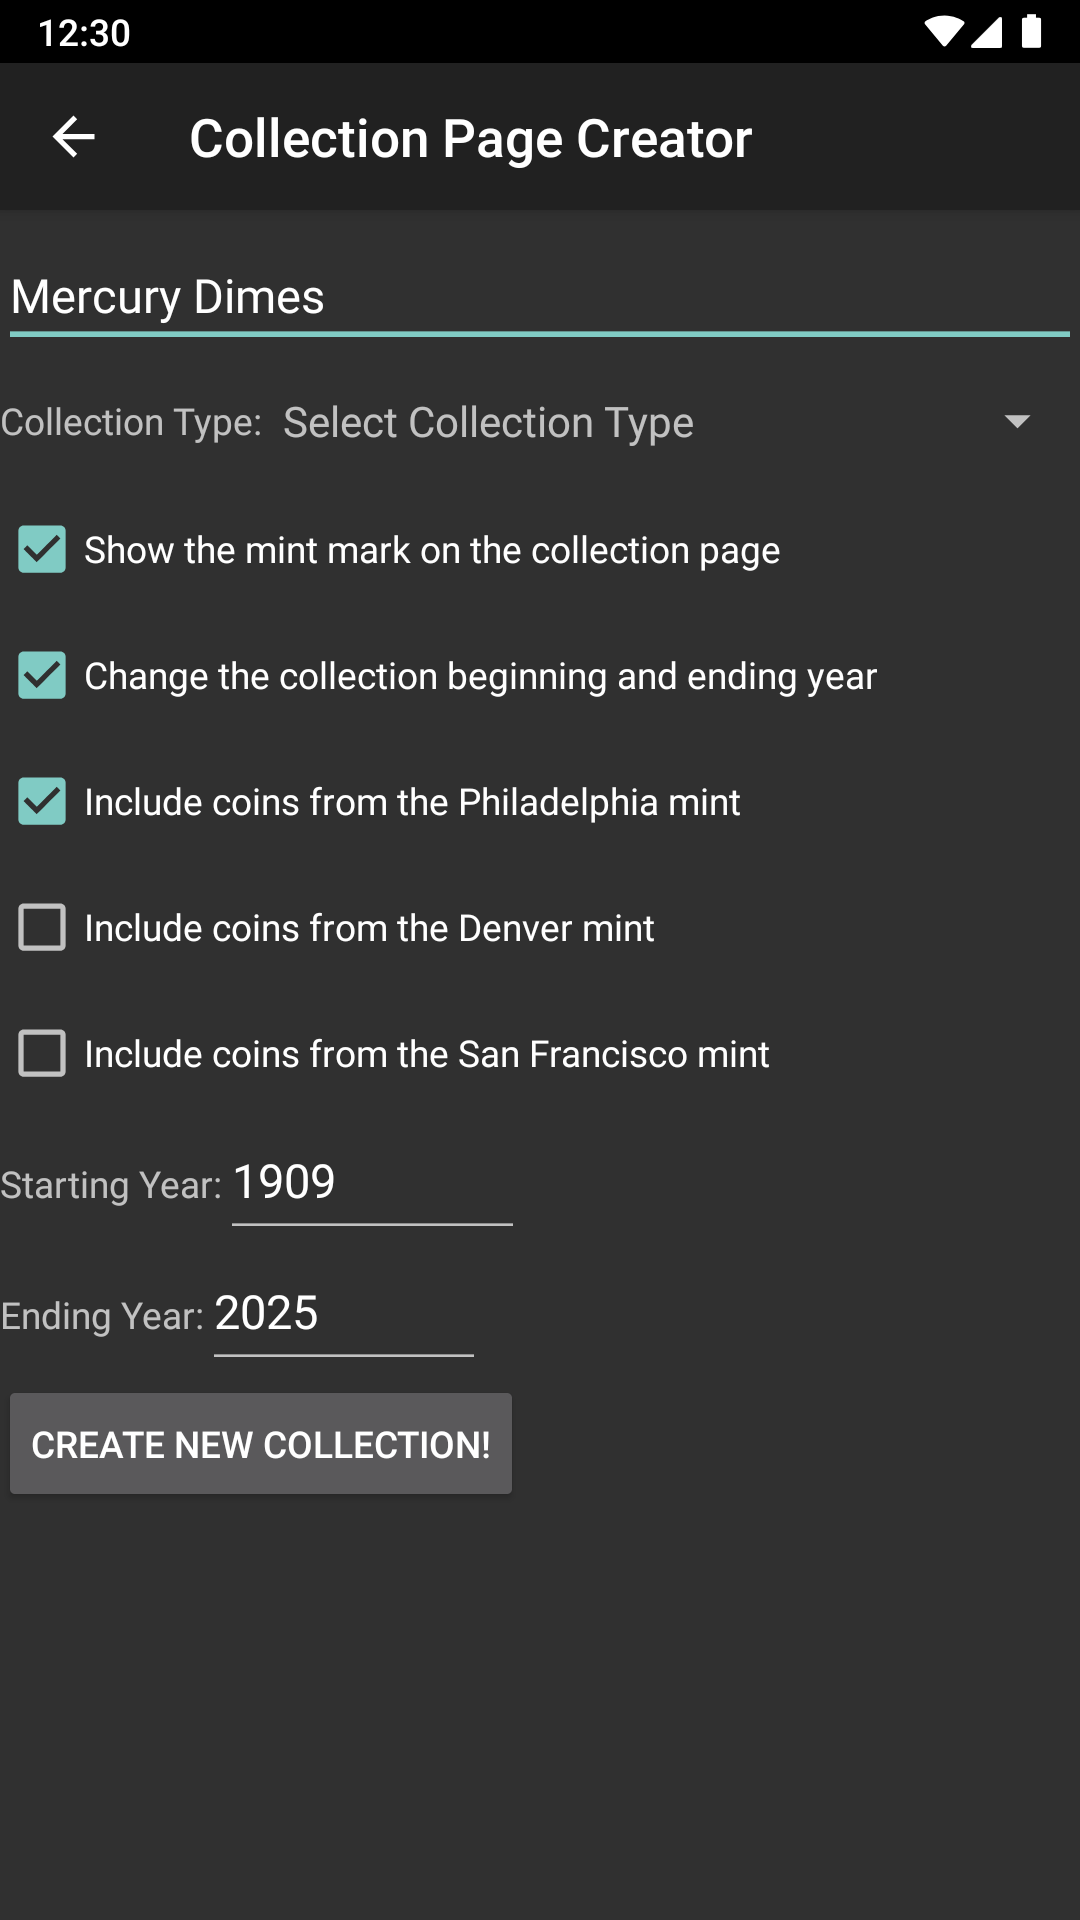Tap the Collection Type label
This screenshot has width=1080, height=1920.
pyautogui.click(x=131, y=423)
